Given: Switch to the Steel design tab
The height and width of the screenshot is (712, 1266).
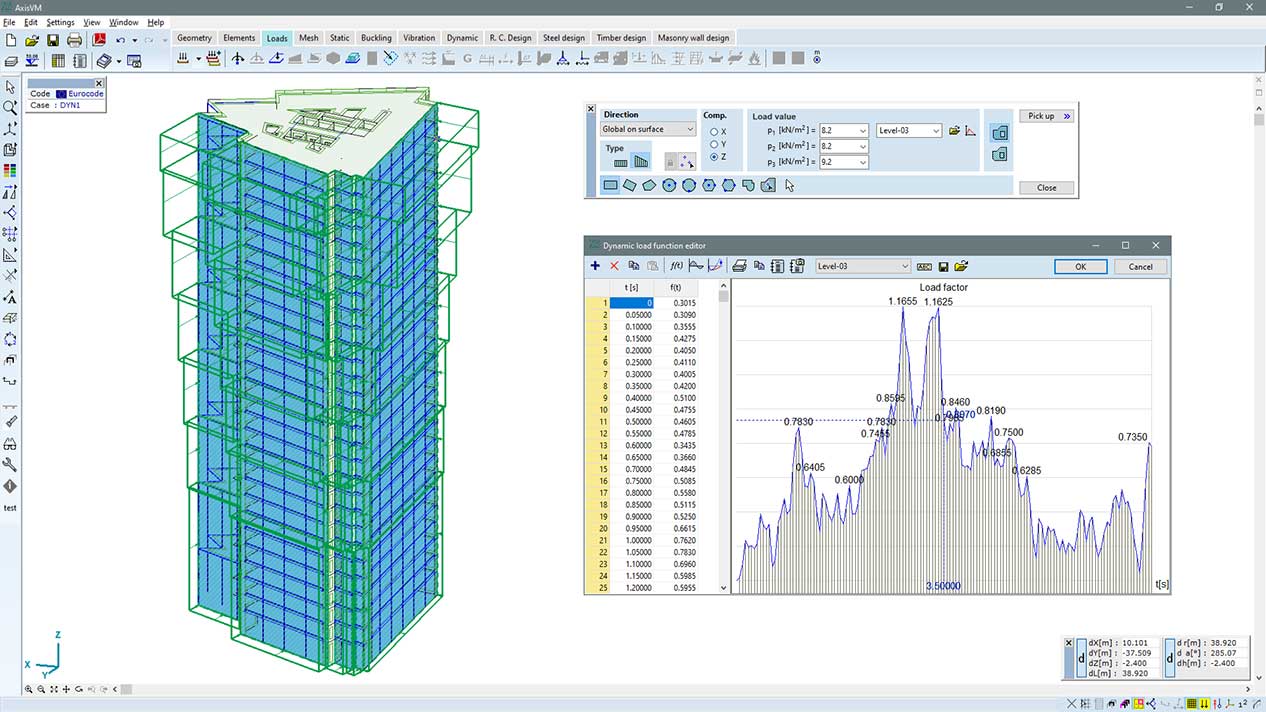Looking at the screenshot, I should point(564,38).
